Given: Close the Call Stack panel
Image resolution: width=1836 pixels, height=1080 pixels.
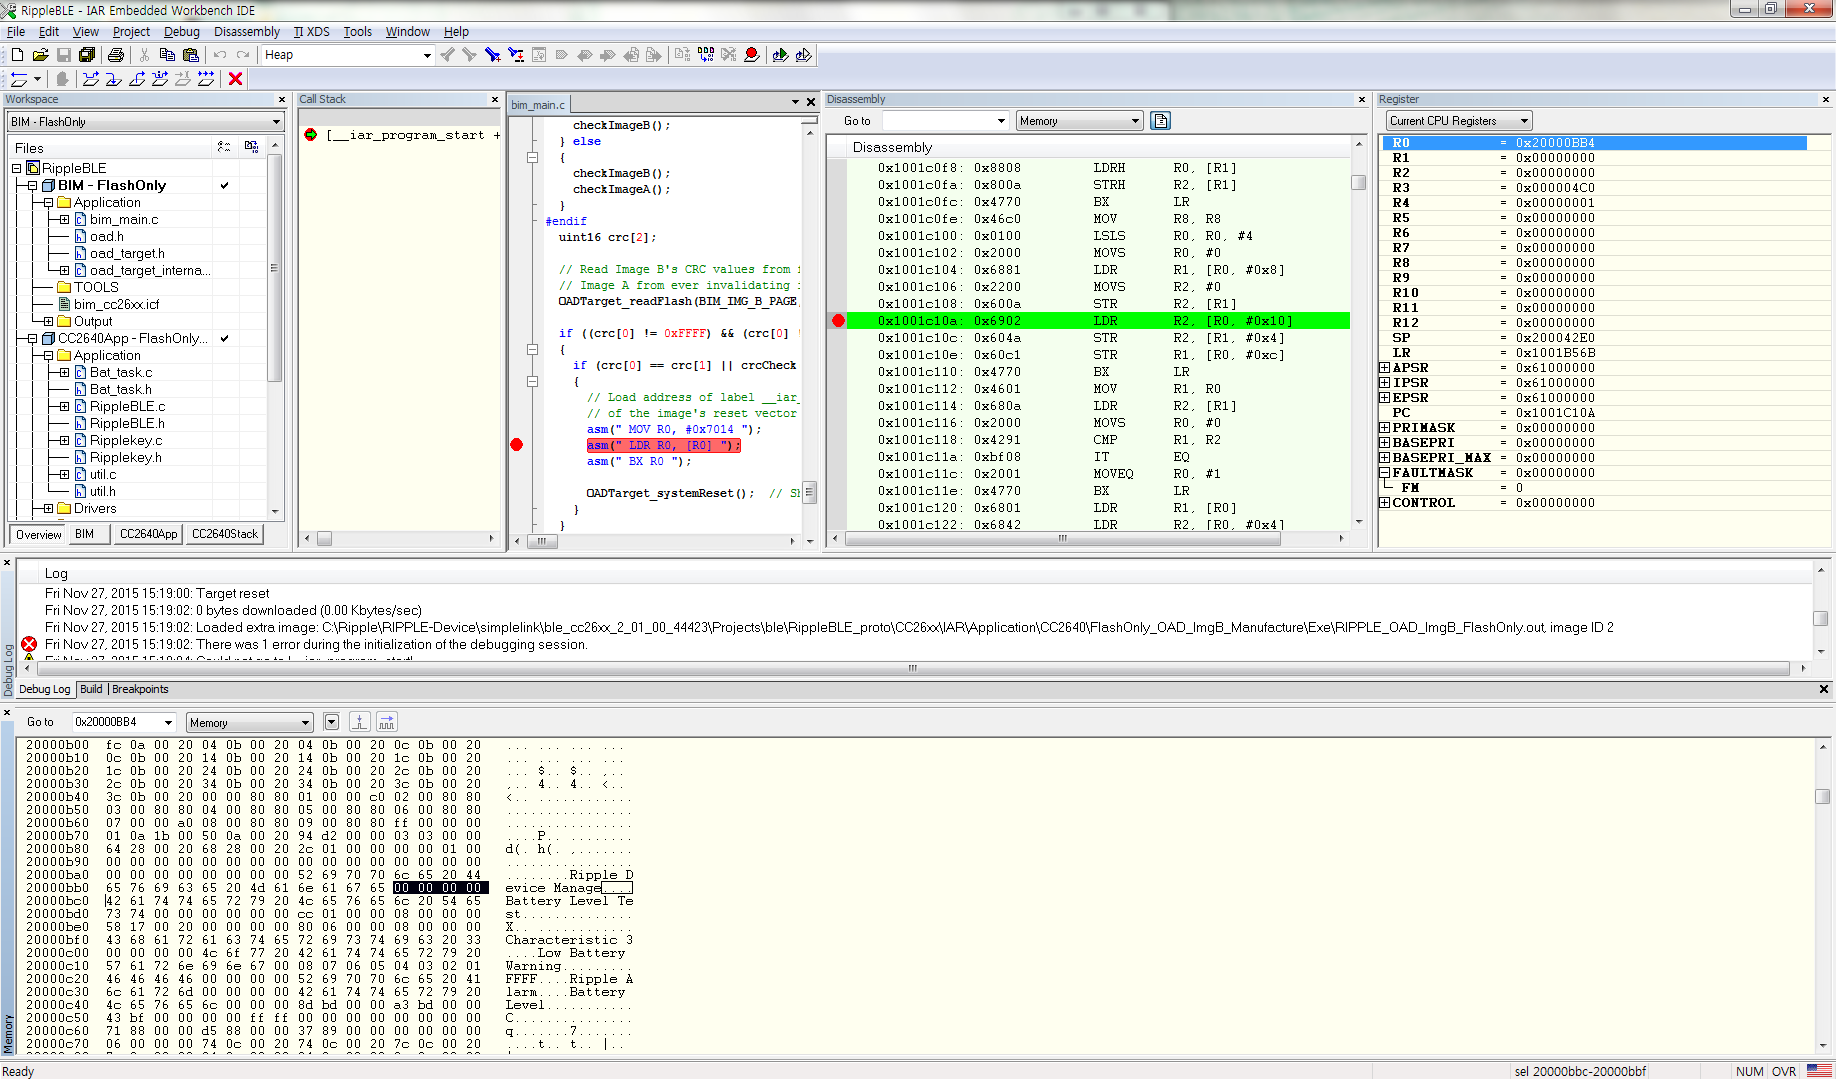Looking at the screenshot, I should pyautogui.click(x=494, y=100).
